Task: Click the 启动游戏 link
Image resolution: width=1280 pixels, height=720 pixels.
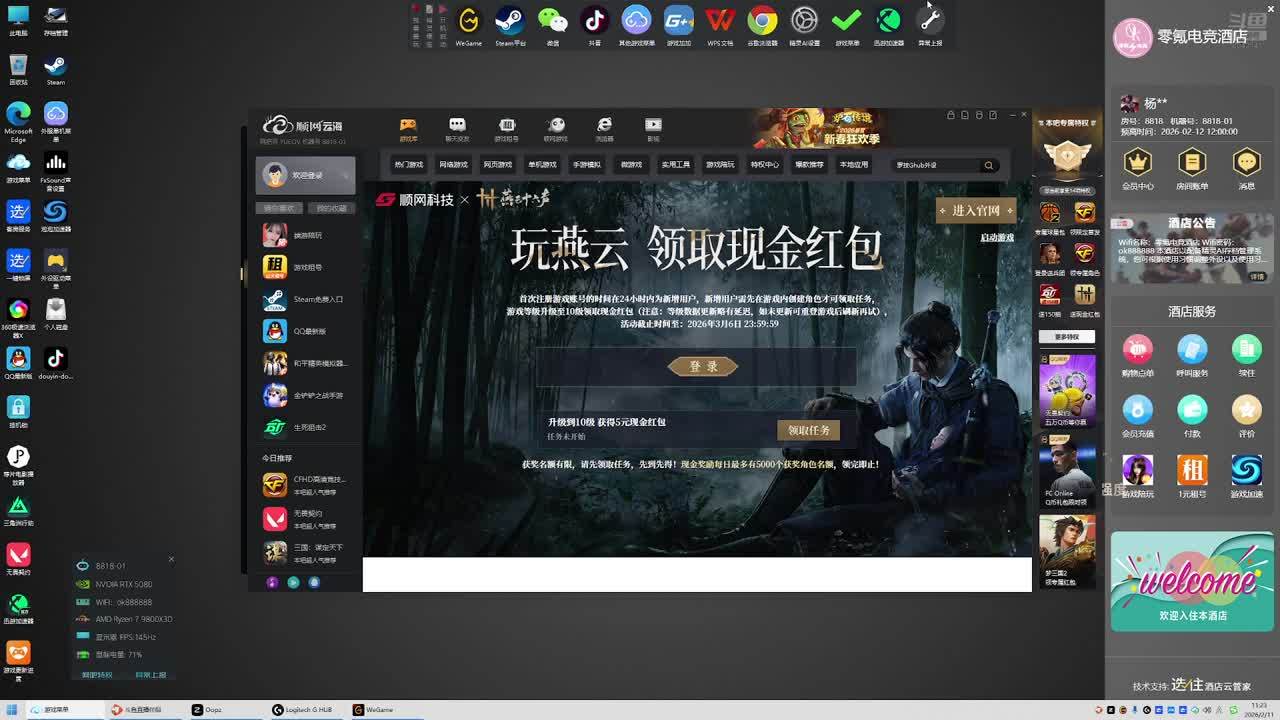Action: coord(997,238)
